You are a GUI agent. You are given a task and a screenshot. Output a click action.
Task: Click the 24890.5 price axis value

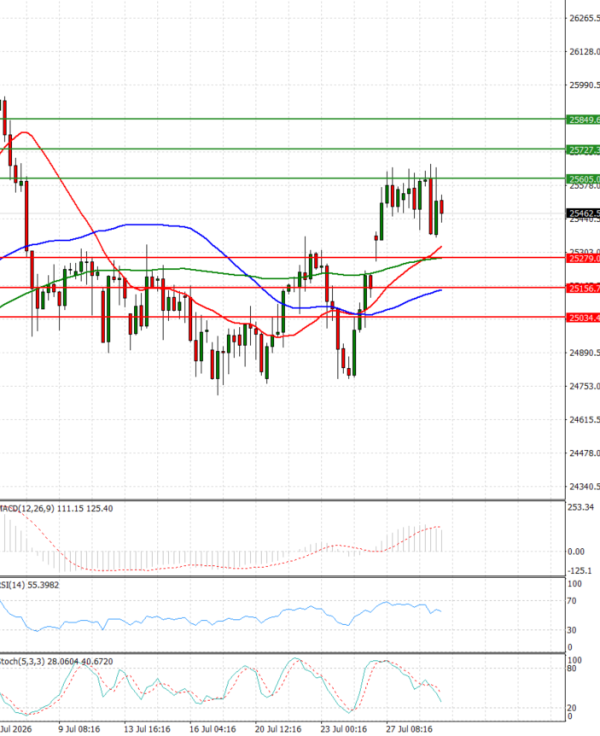584,353
